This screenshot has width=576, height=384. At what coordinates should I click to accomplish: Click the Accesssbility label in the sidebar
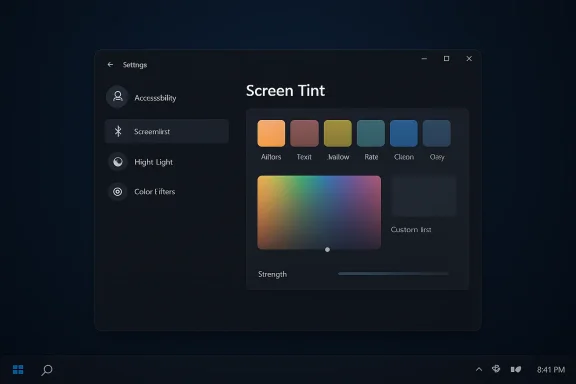tap(155, 98)
